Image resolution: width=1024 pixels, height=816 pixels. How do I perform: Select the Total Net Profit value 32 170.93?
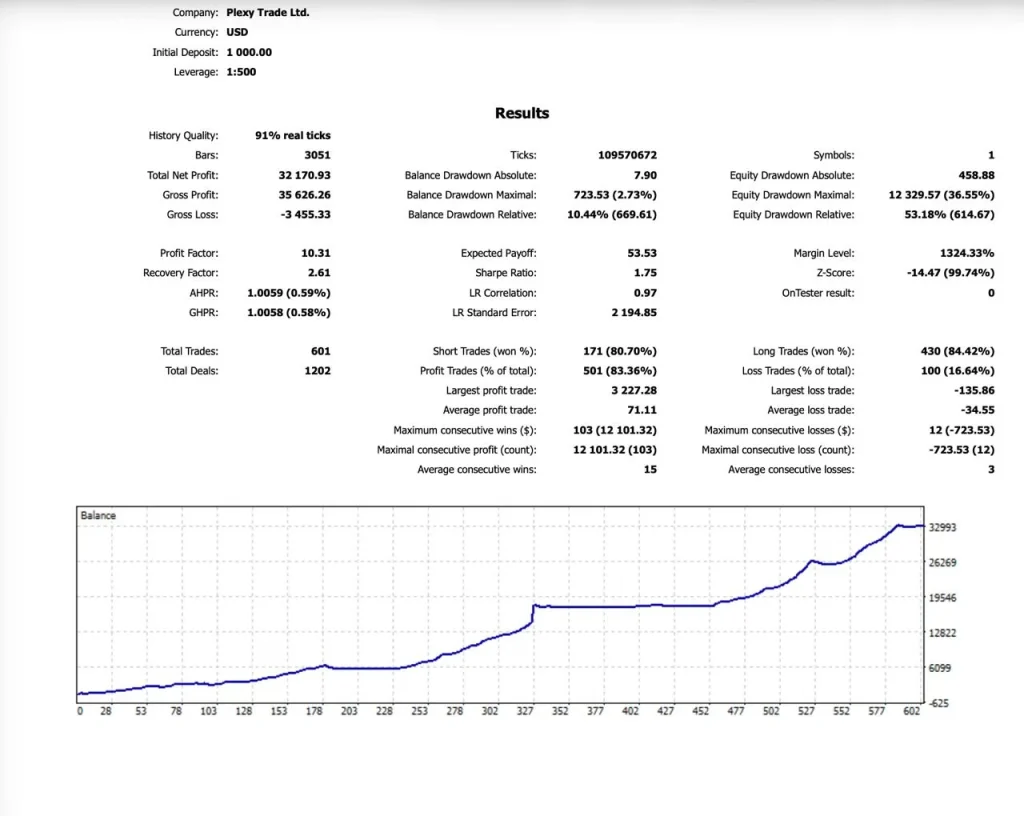[x=304, y=175]
